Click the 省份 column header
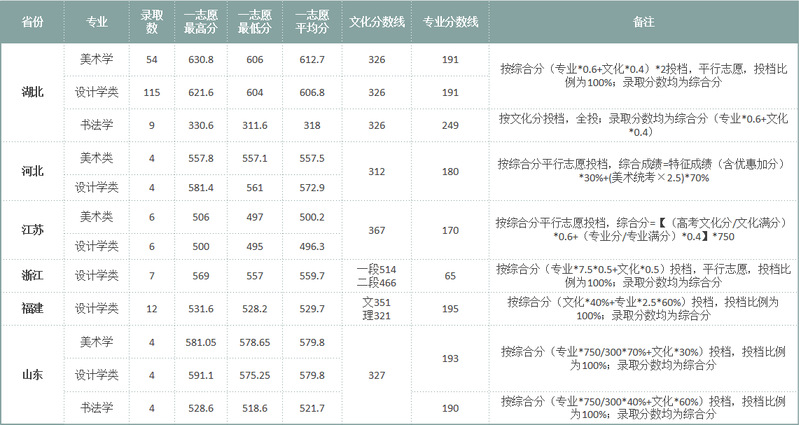 pyautogui.click(x=32, y=22)
